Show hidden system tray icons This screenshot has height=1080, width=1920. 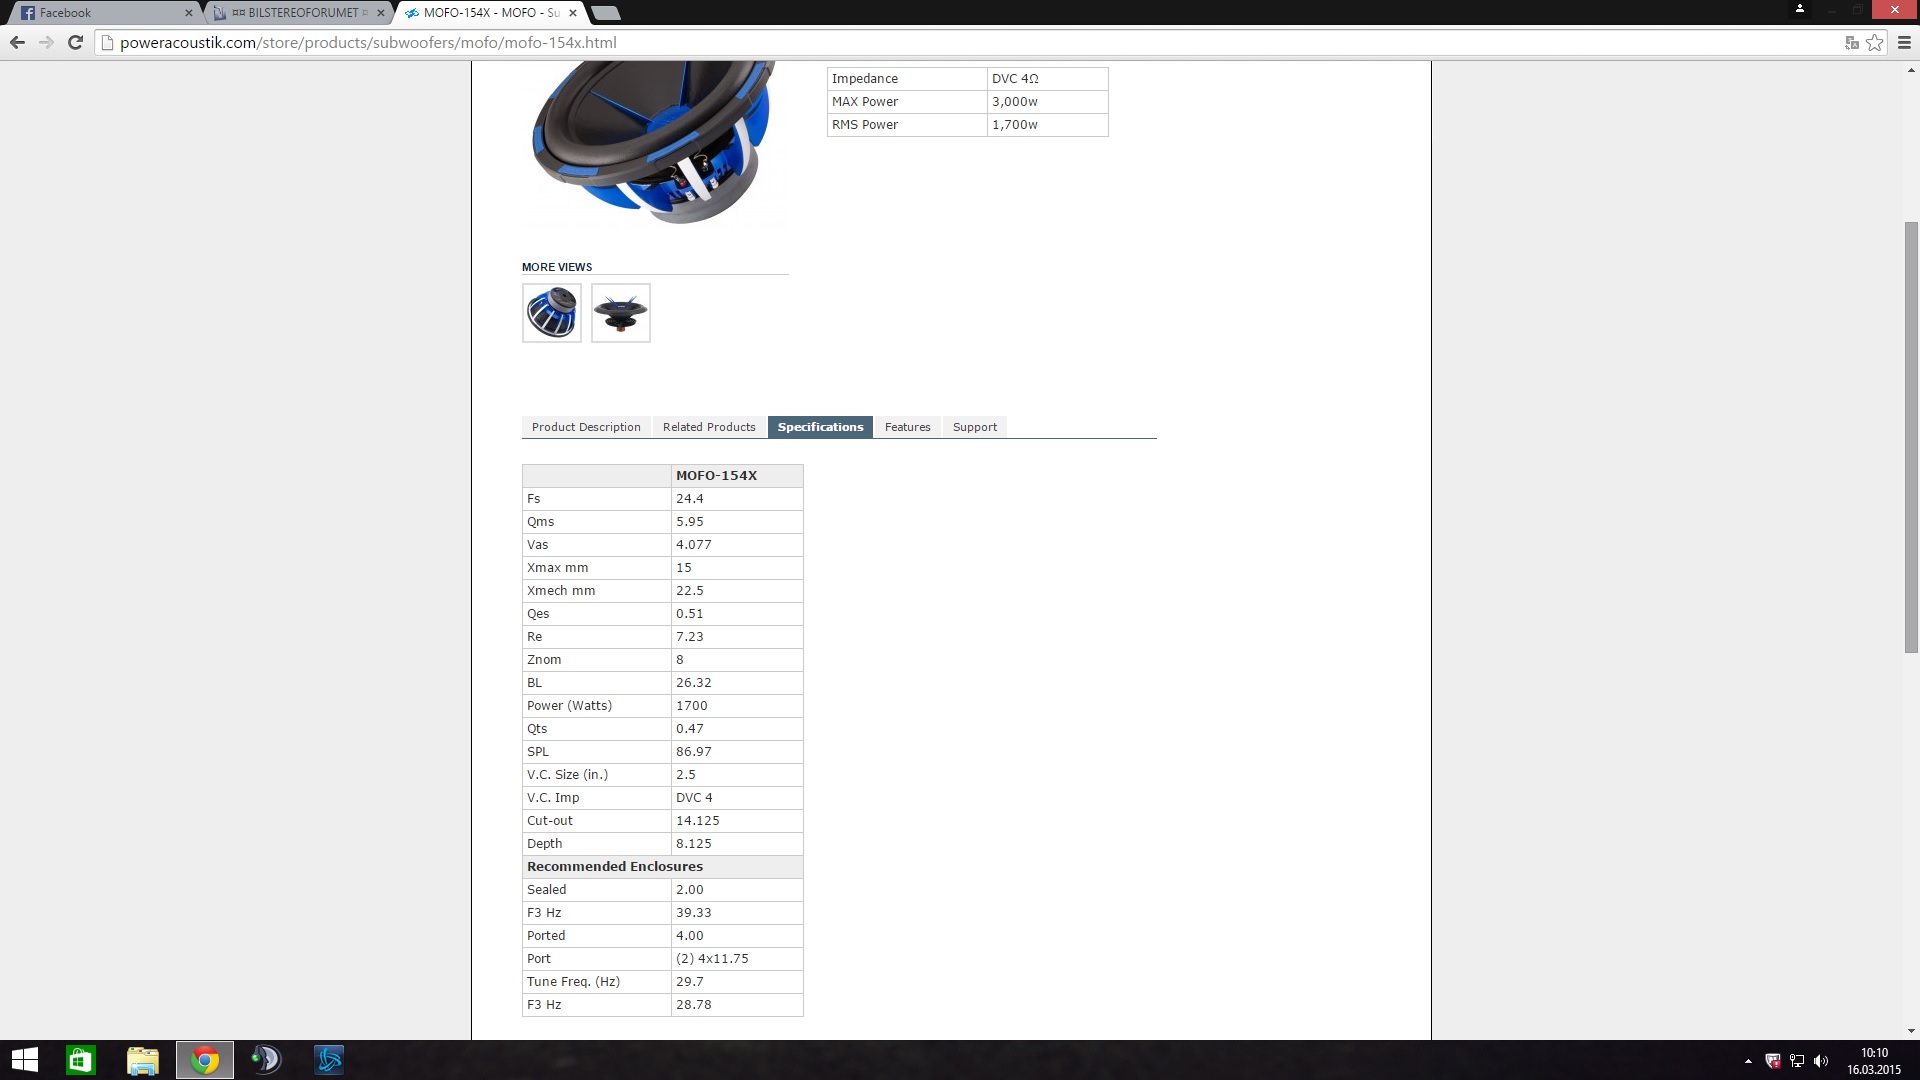tap(1748, 1061)
